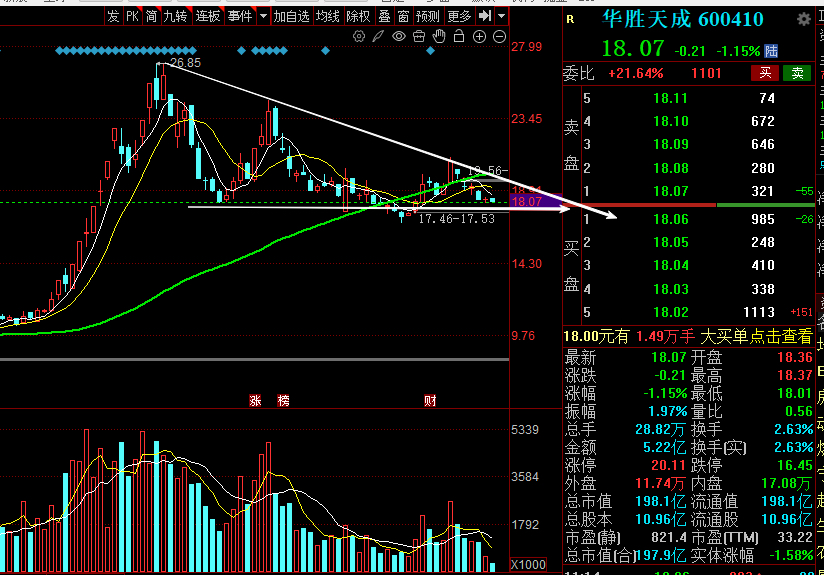Click the green 卖 sell button
The width and height of the screenshot is (824, 575).
(797, 73)
